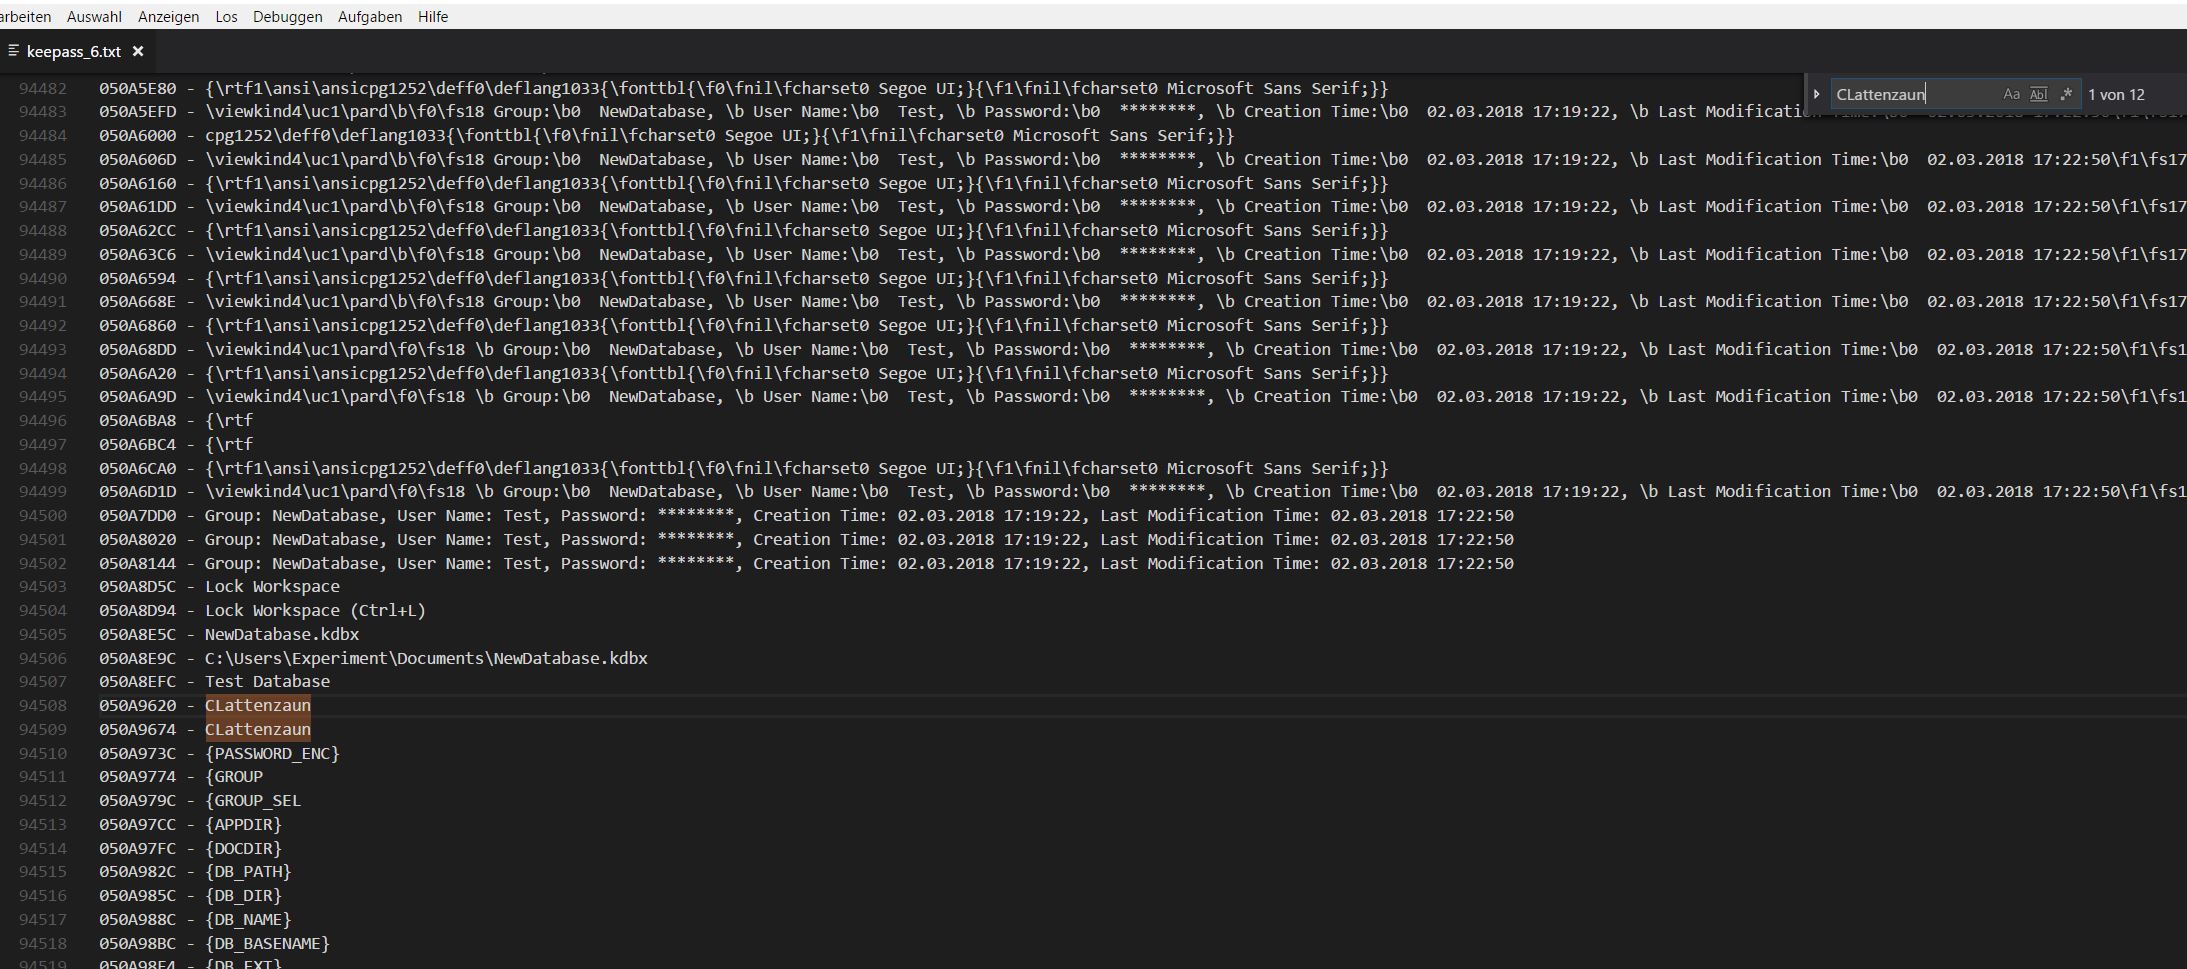
Task: Click the file icon on keepass_6.txt tab
Action: pos(13,51)
